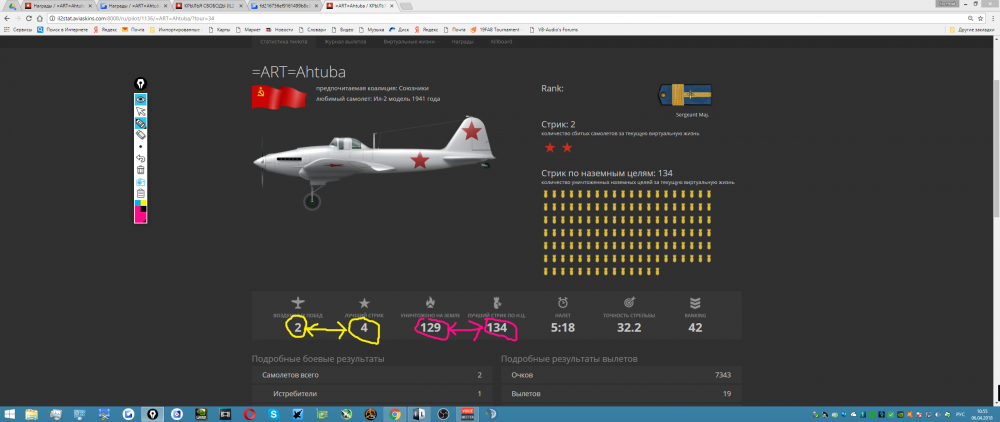Open the Новости bookmark

pyautogui.click(x=279, y=29)
